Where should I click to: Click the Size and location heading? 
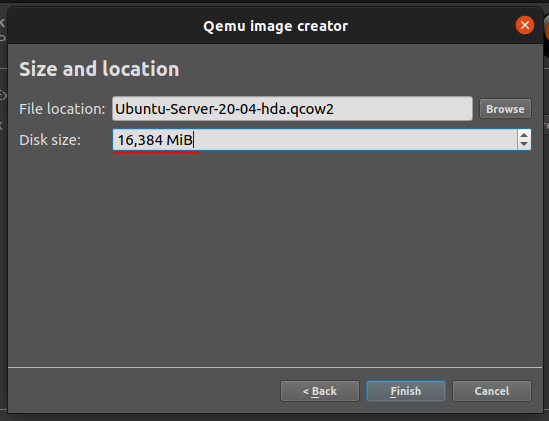click(x=99, y=69)
